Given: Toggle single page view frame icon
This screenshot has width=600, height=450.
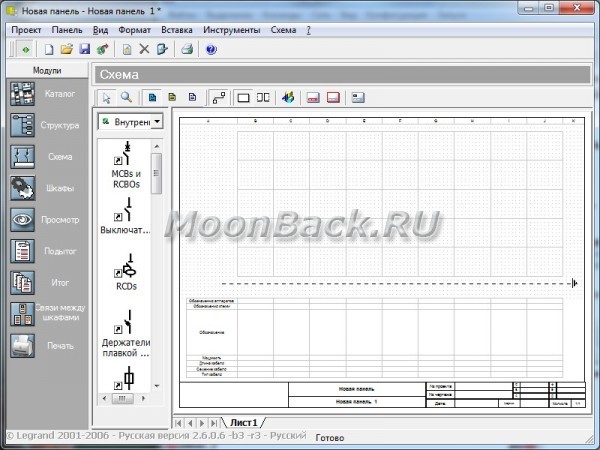Looking at the screenshot, I should 243,98.
